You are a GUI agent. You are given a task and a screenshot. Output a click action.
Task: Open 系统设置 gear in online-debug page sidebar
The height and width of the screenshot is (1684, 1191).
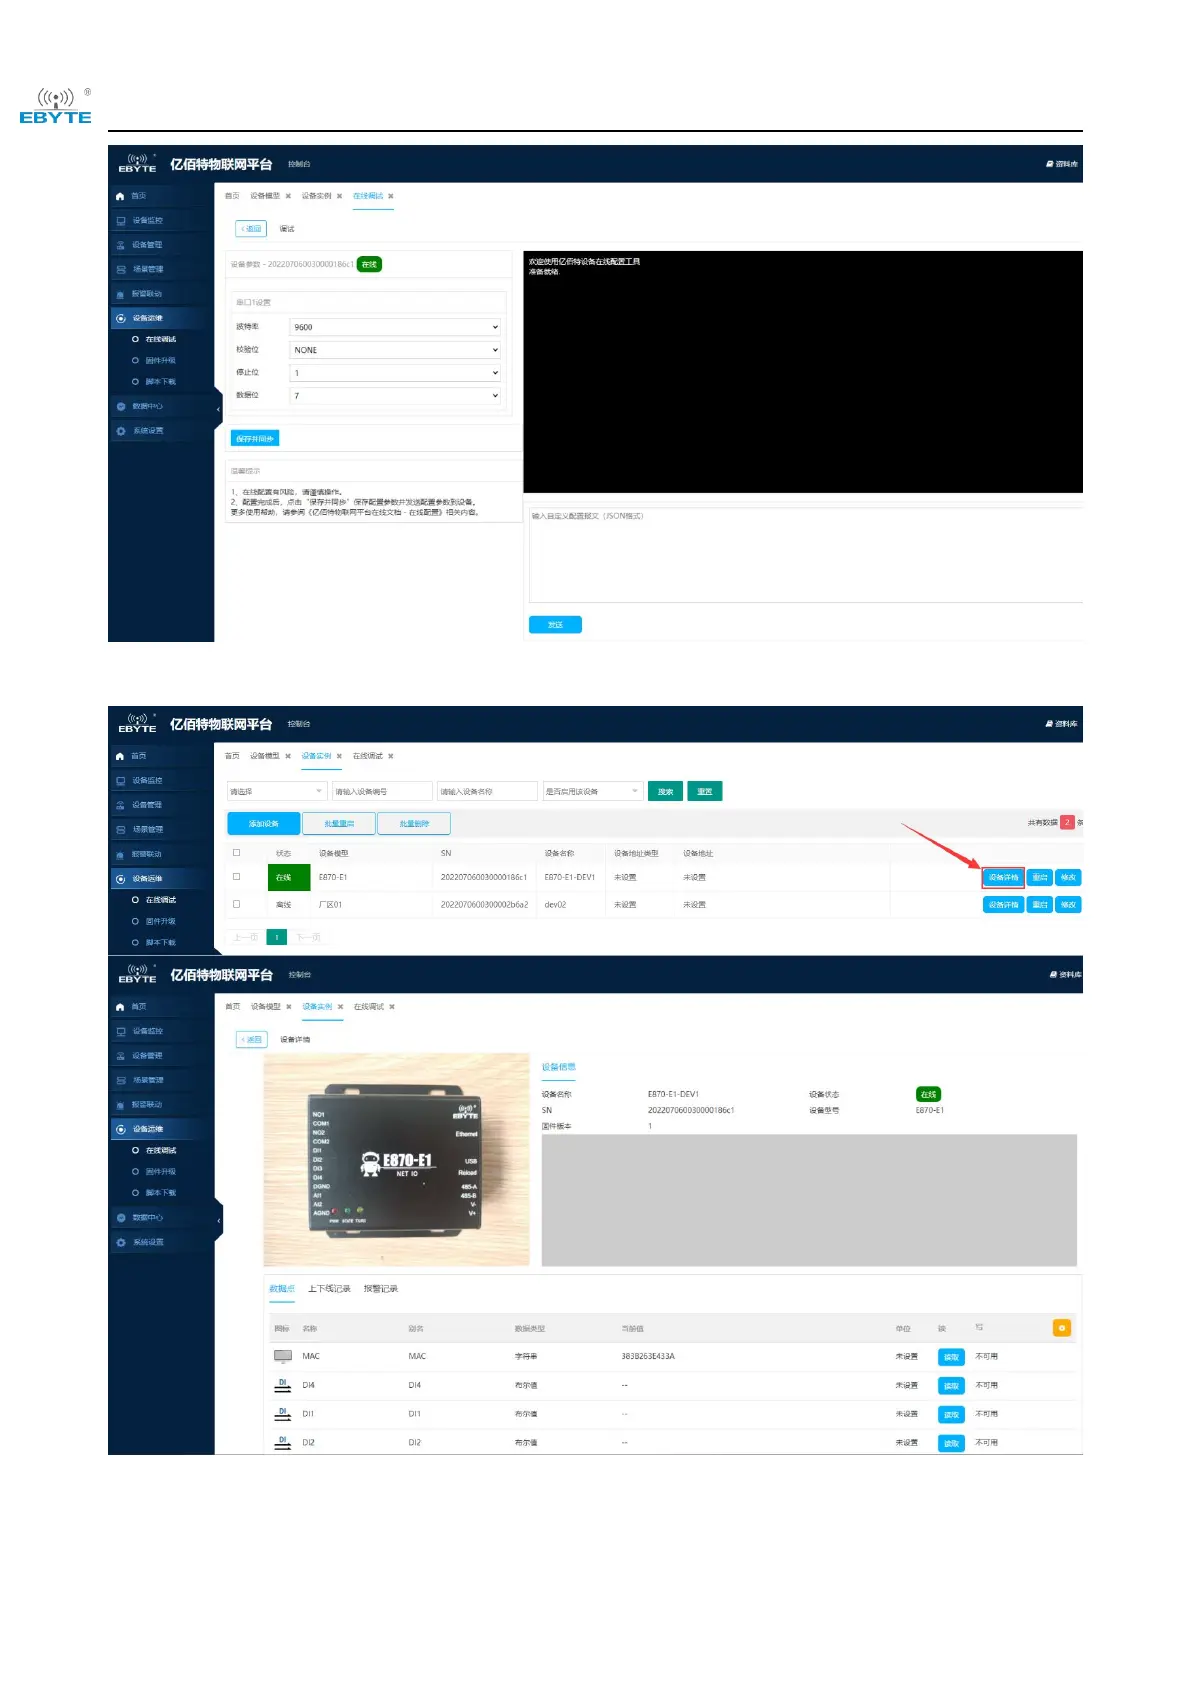[121, 431]
